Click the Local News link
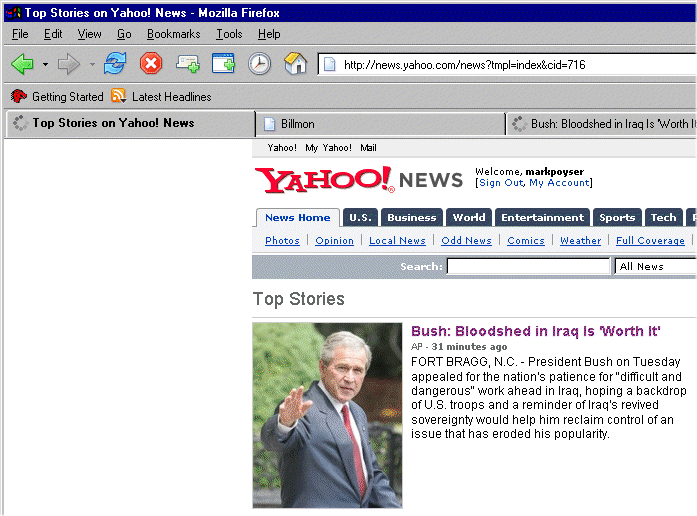Screen dimensions: 697x516 click(x=397, y=241)
